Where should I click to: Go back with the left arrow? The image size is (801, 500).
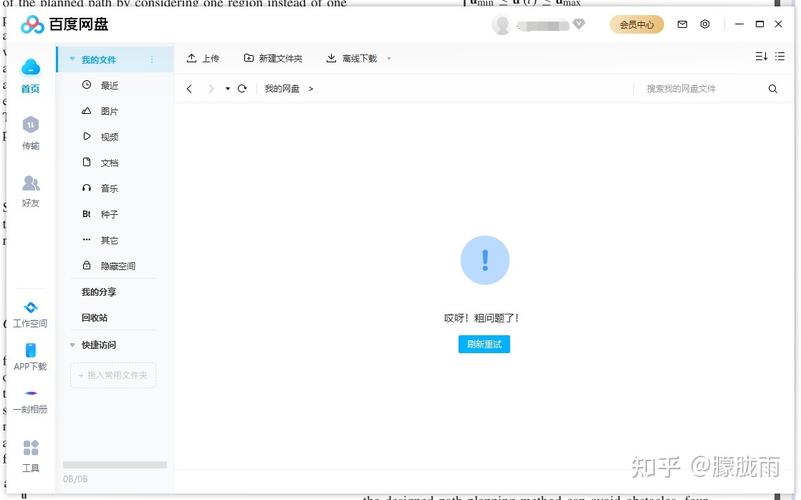point(190,89)
